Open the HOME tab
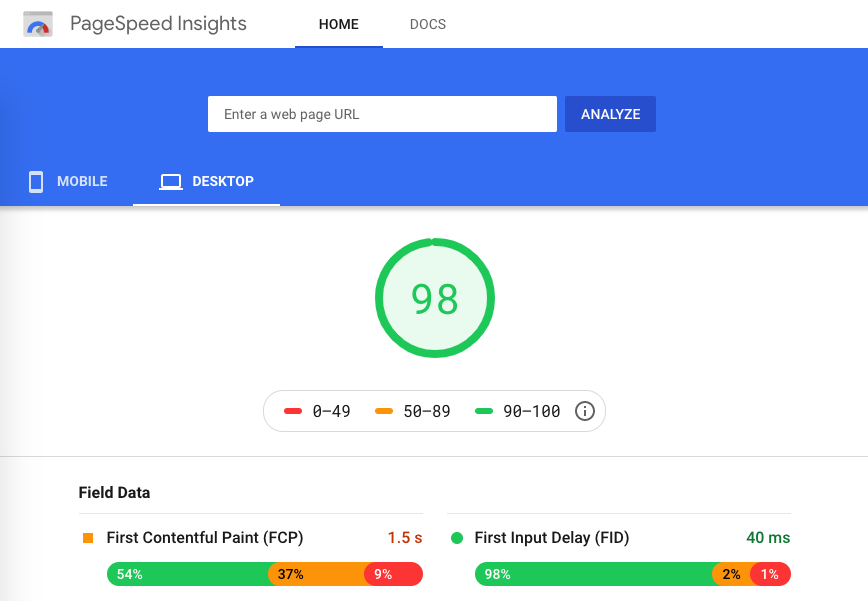This screenshot has height=601, width=868. click(339, 24)
